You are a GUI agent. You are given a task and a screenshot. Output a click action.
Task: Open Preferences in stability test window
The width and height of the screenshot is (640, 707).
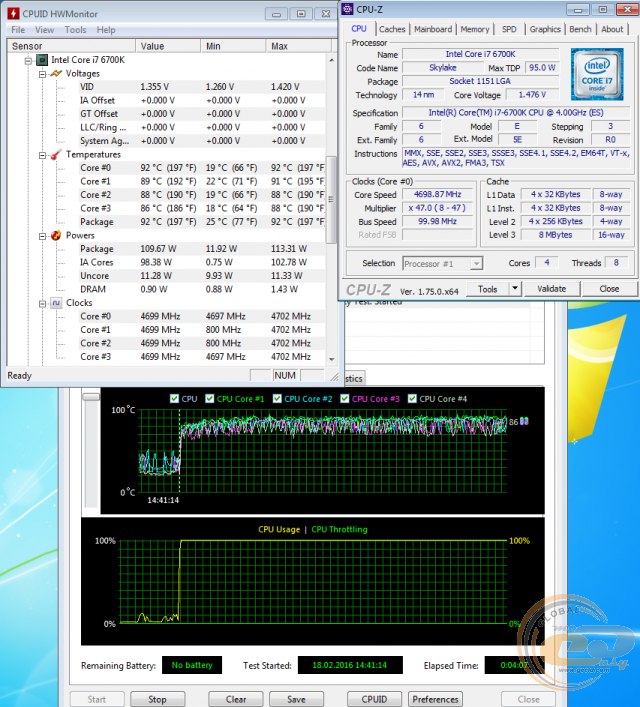pos(435,699)
